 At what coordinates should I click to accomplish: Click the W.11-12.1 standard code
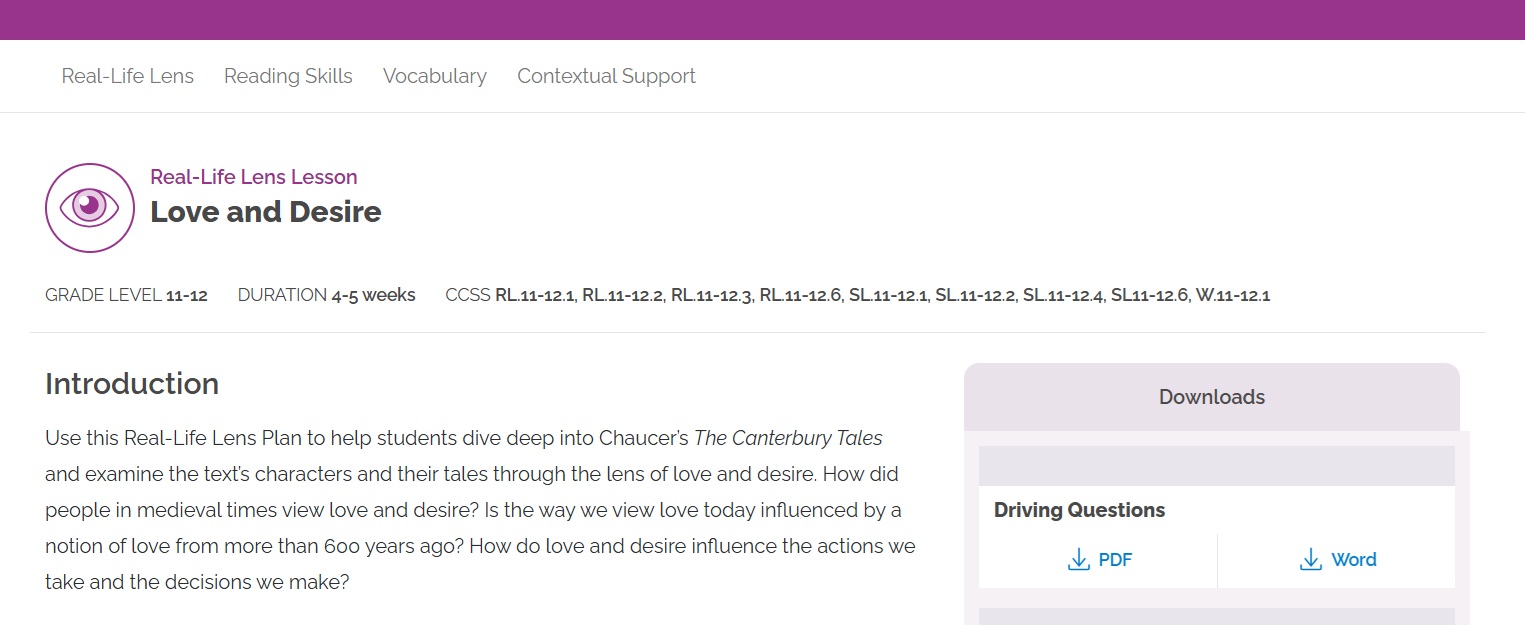(x=1232, y=295)
